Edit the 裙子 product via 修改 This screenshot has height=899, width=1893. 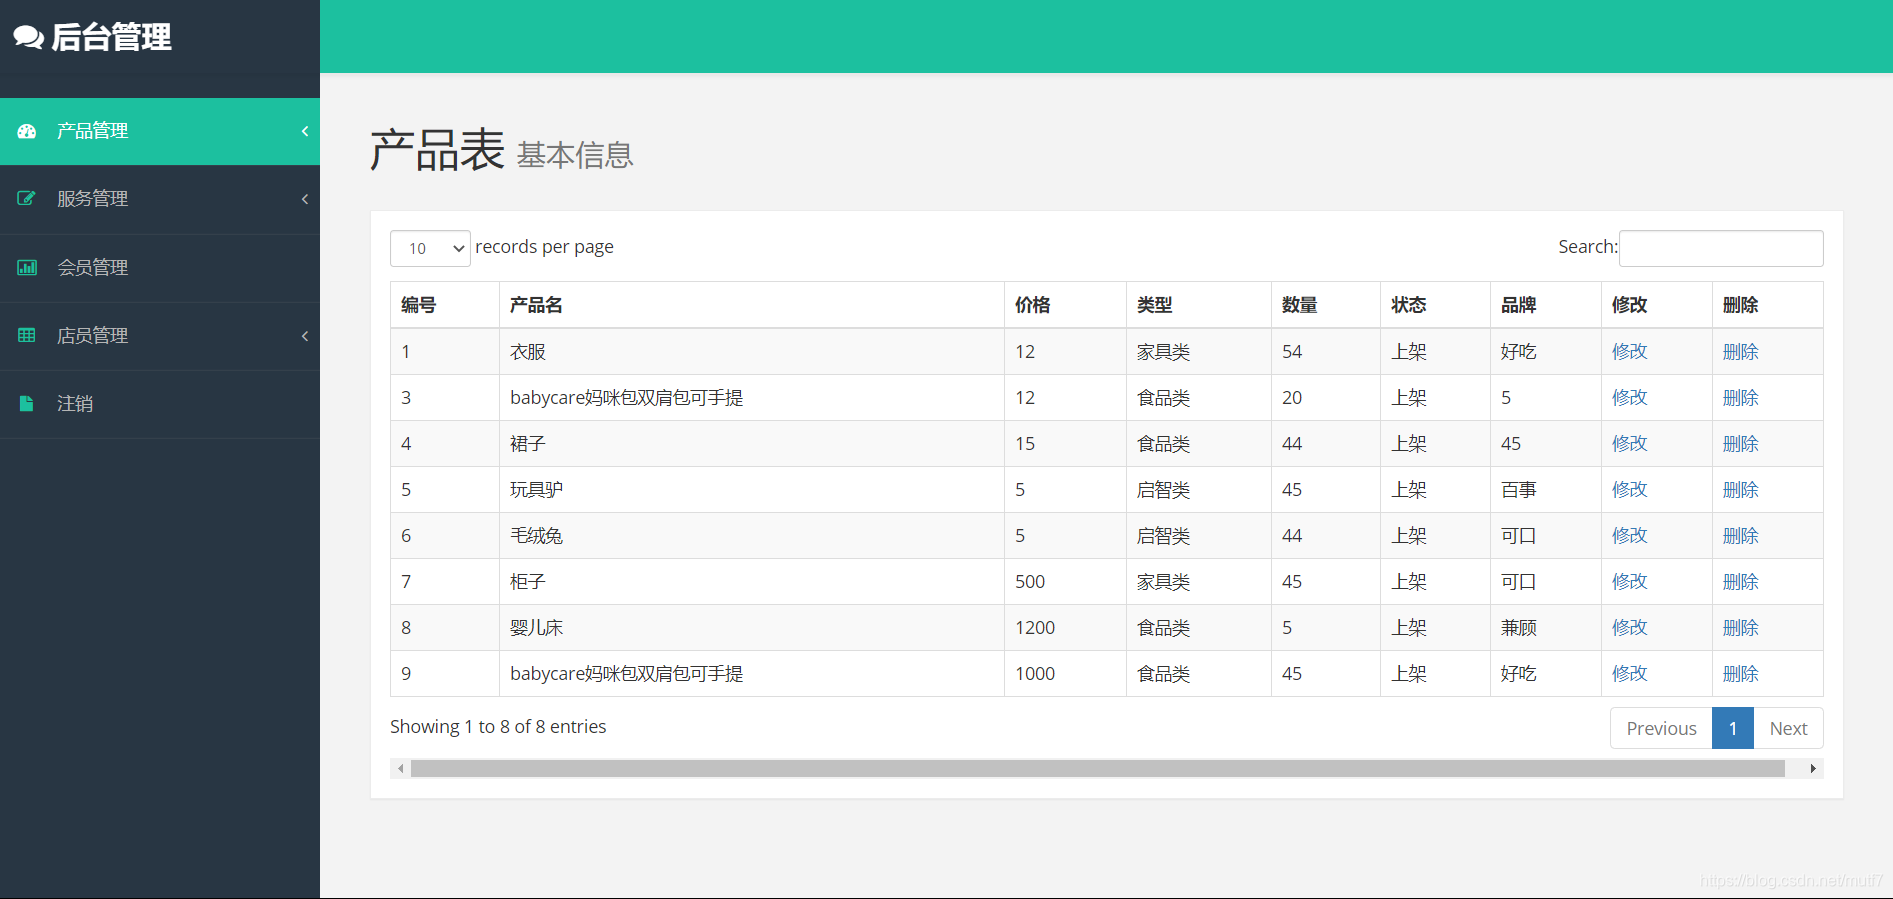coord(1629,444)
